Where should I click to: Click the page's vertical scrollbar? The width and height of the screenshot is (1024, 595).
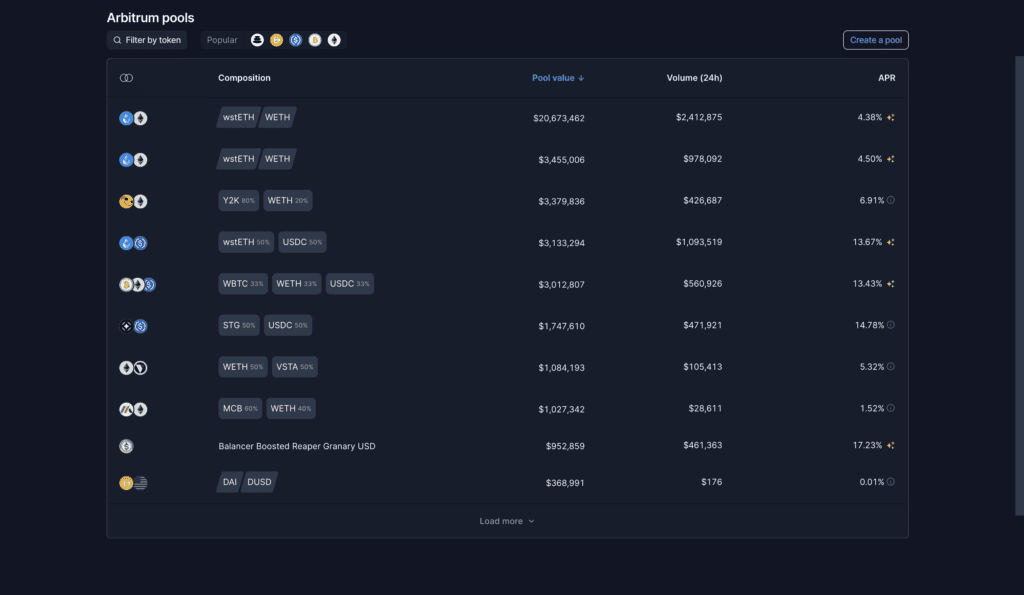click(1019, 285)
